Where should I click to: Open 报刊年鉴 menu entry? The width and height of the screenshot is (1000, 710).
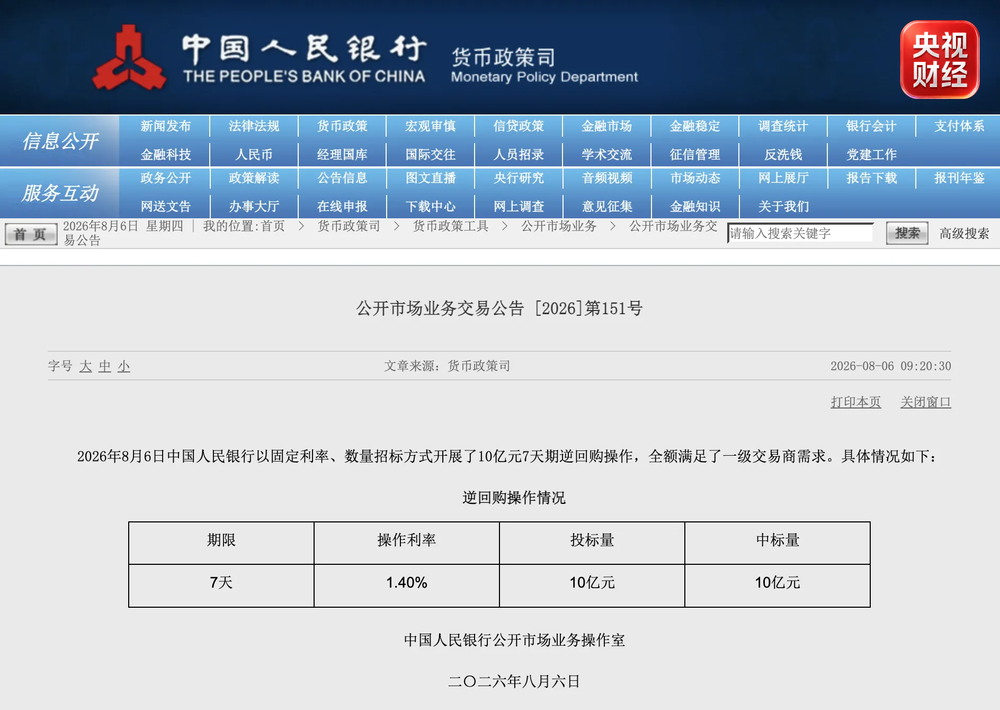(959, 178)
